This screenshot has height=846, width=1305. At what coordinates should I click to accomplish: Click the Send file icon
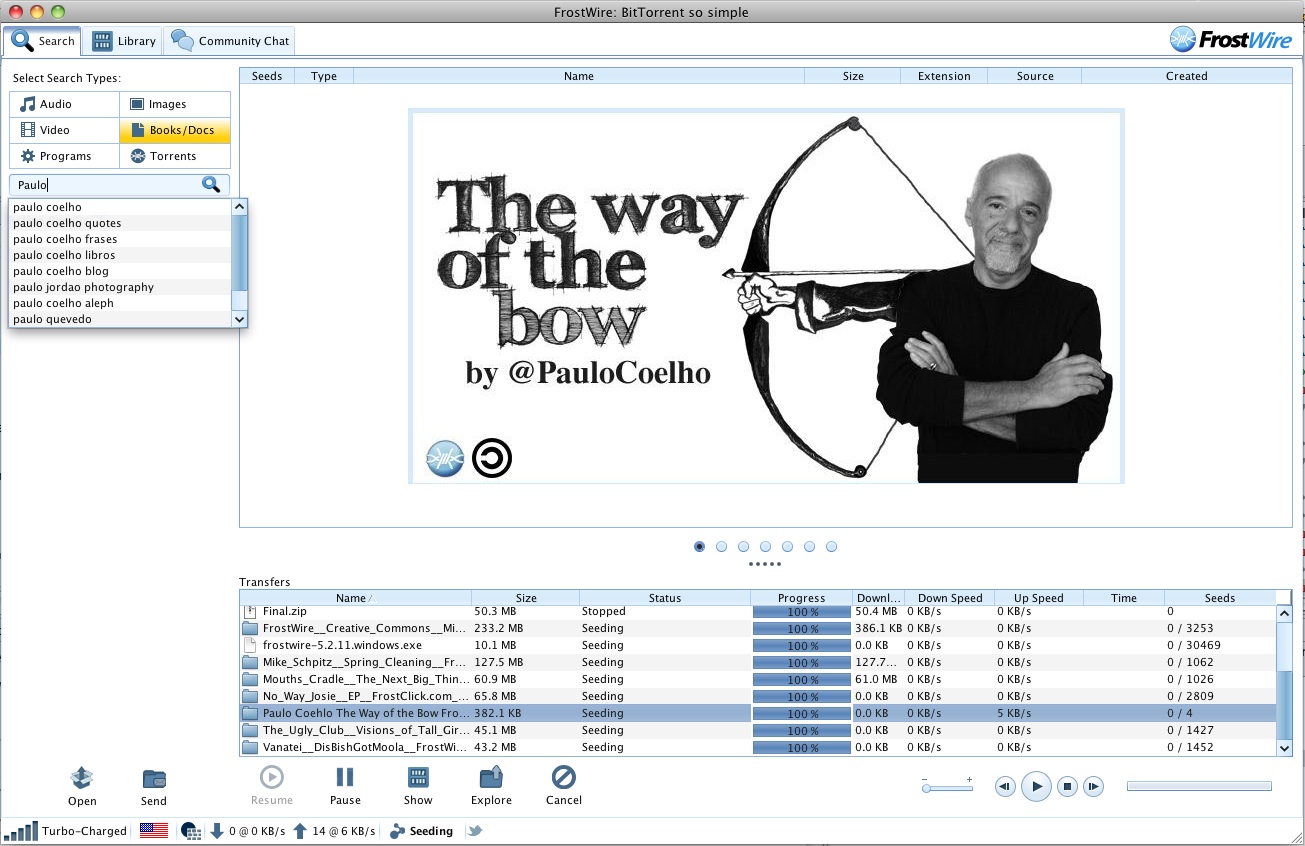(154, 778)
